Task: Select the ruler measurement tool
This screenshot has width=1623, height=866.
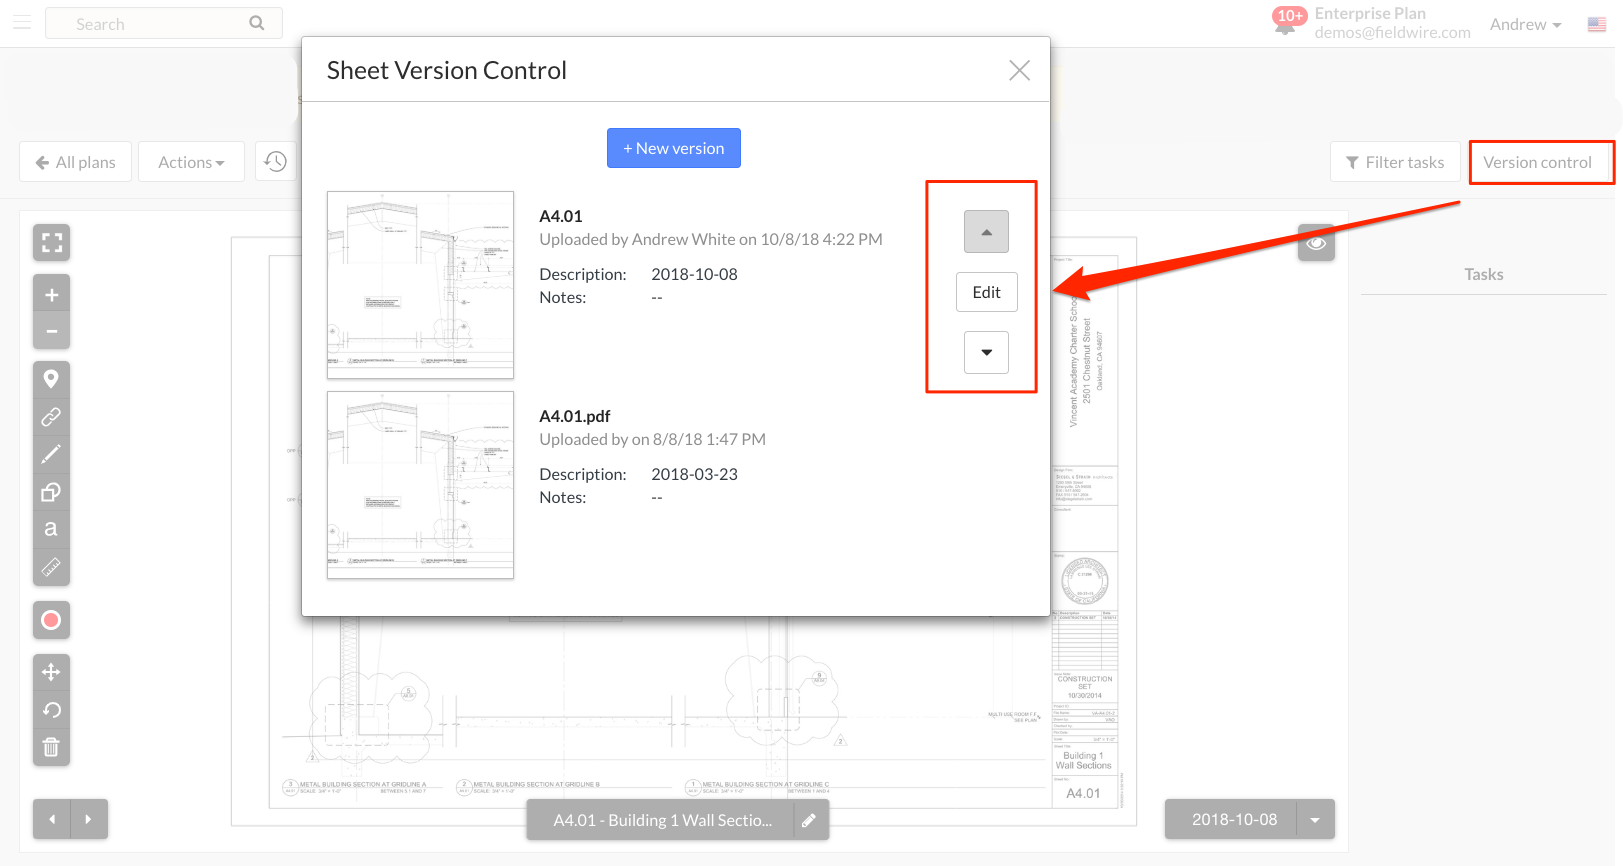Action: pos(51,567)
